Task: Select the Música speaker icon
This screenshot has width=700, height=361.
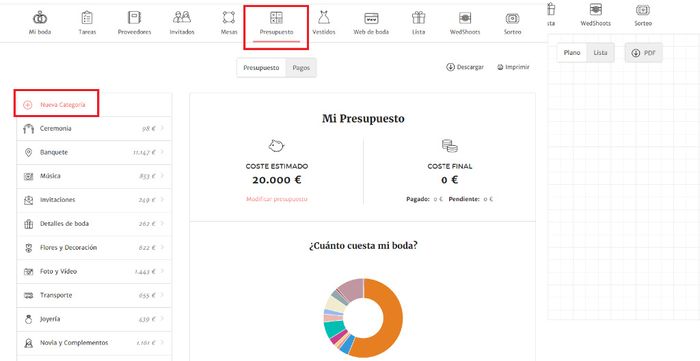Action: click(28, 176)
